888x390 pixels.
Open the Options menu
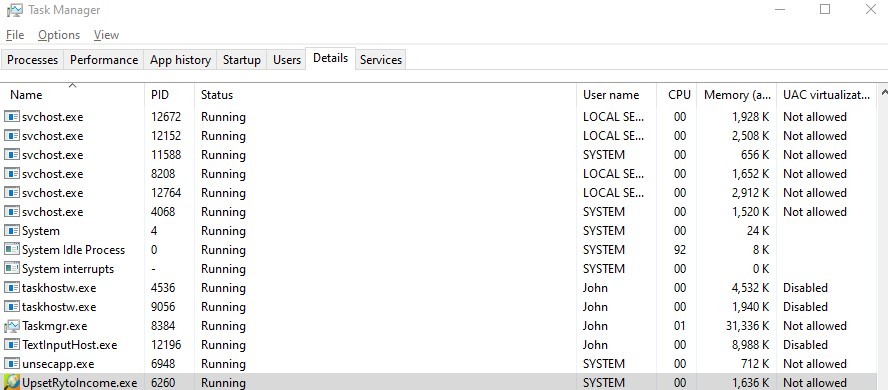click(x=59, y=35)
